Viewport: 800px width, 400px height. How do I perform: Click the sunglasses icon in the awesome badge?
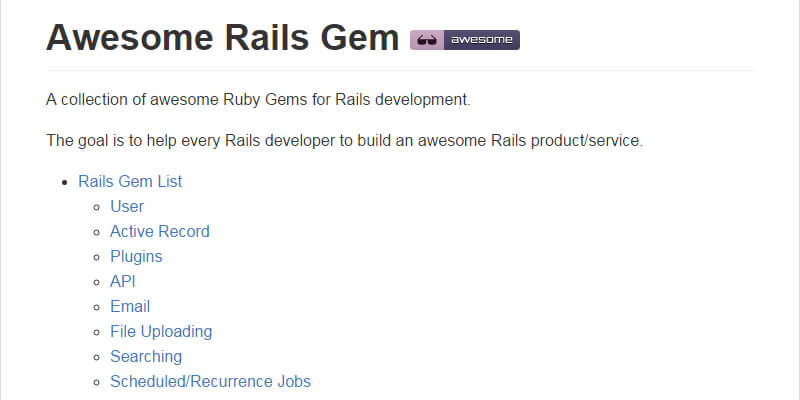point(426,40)
